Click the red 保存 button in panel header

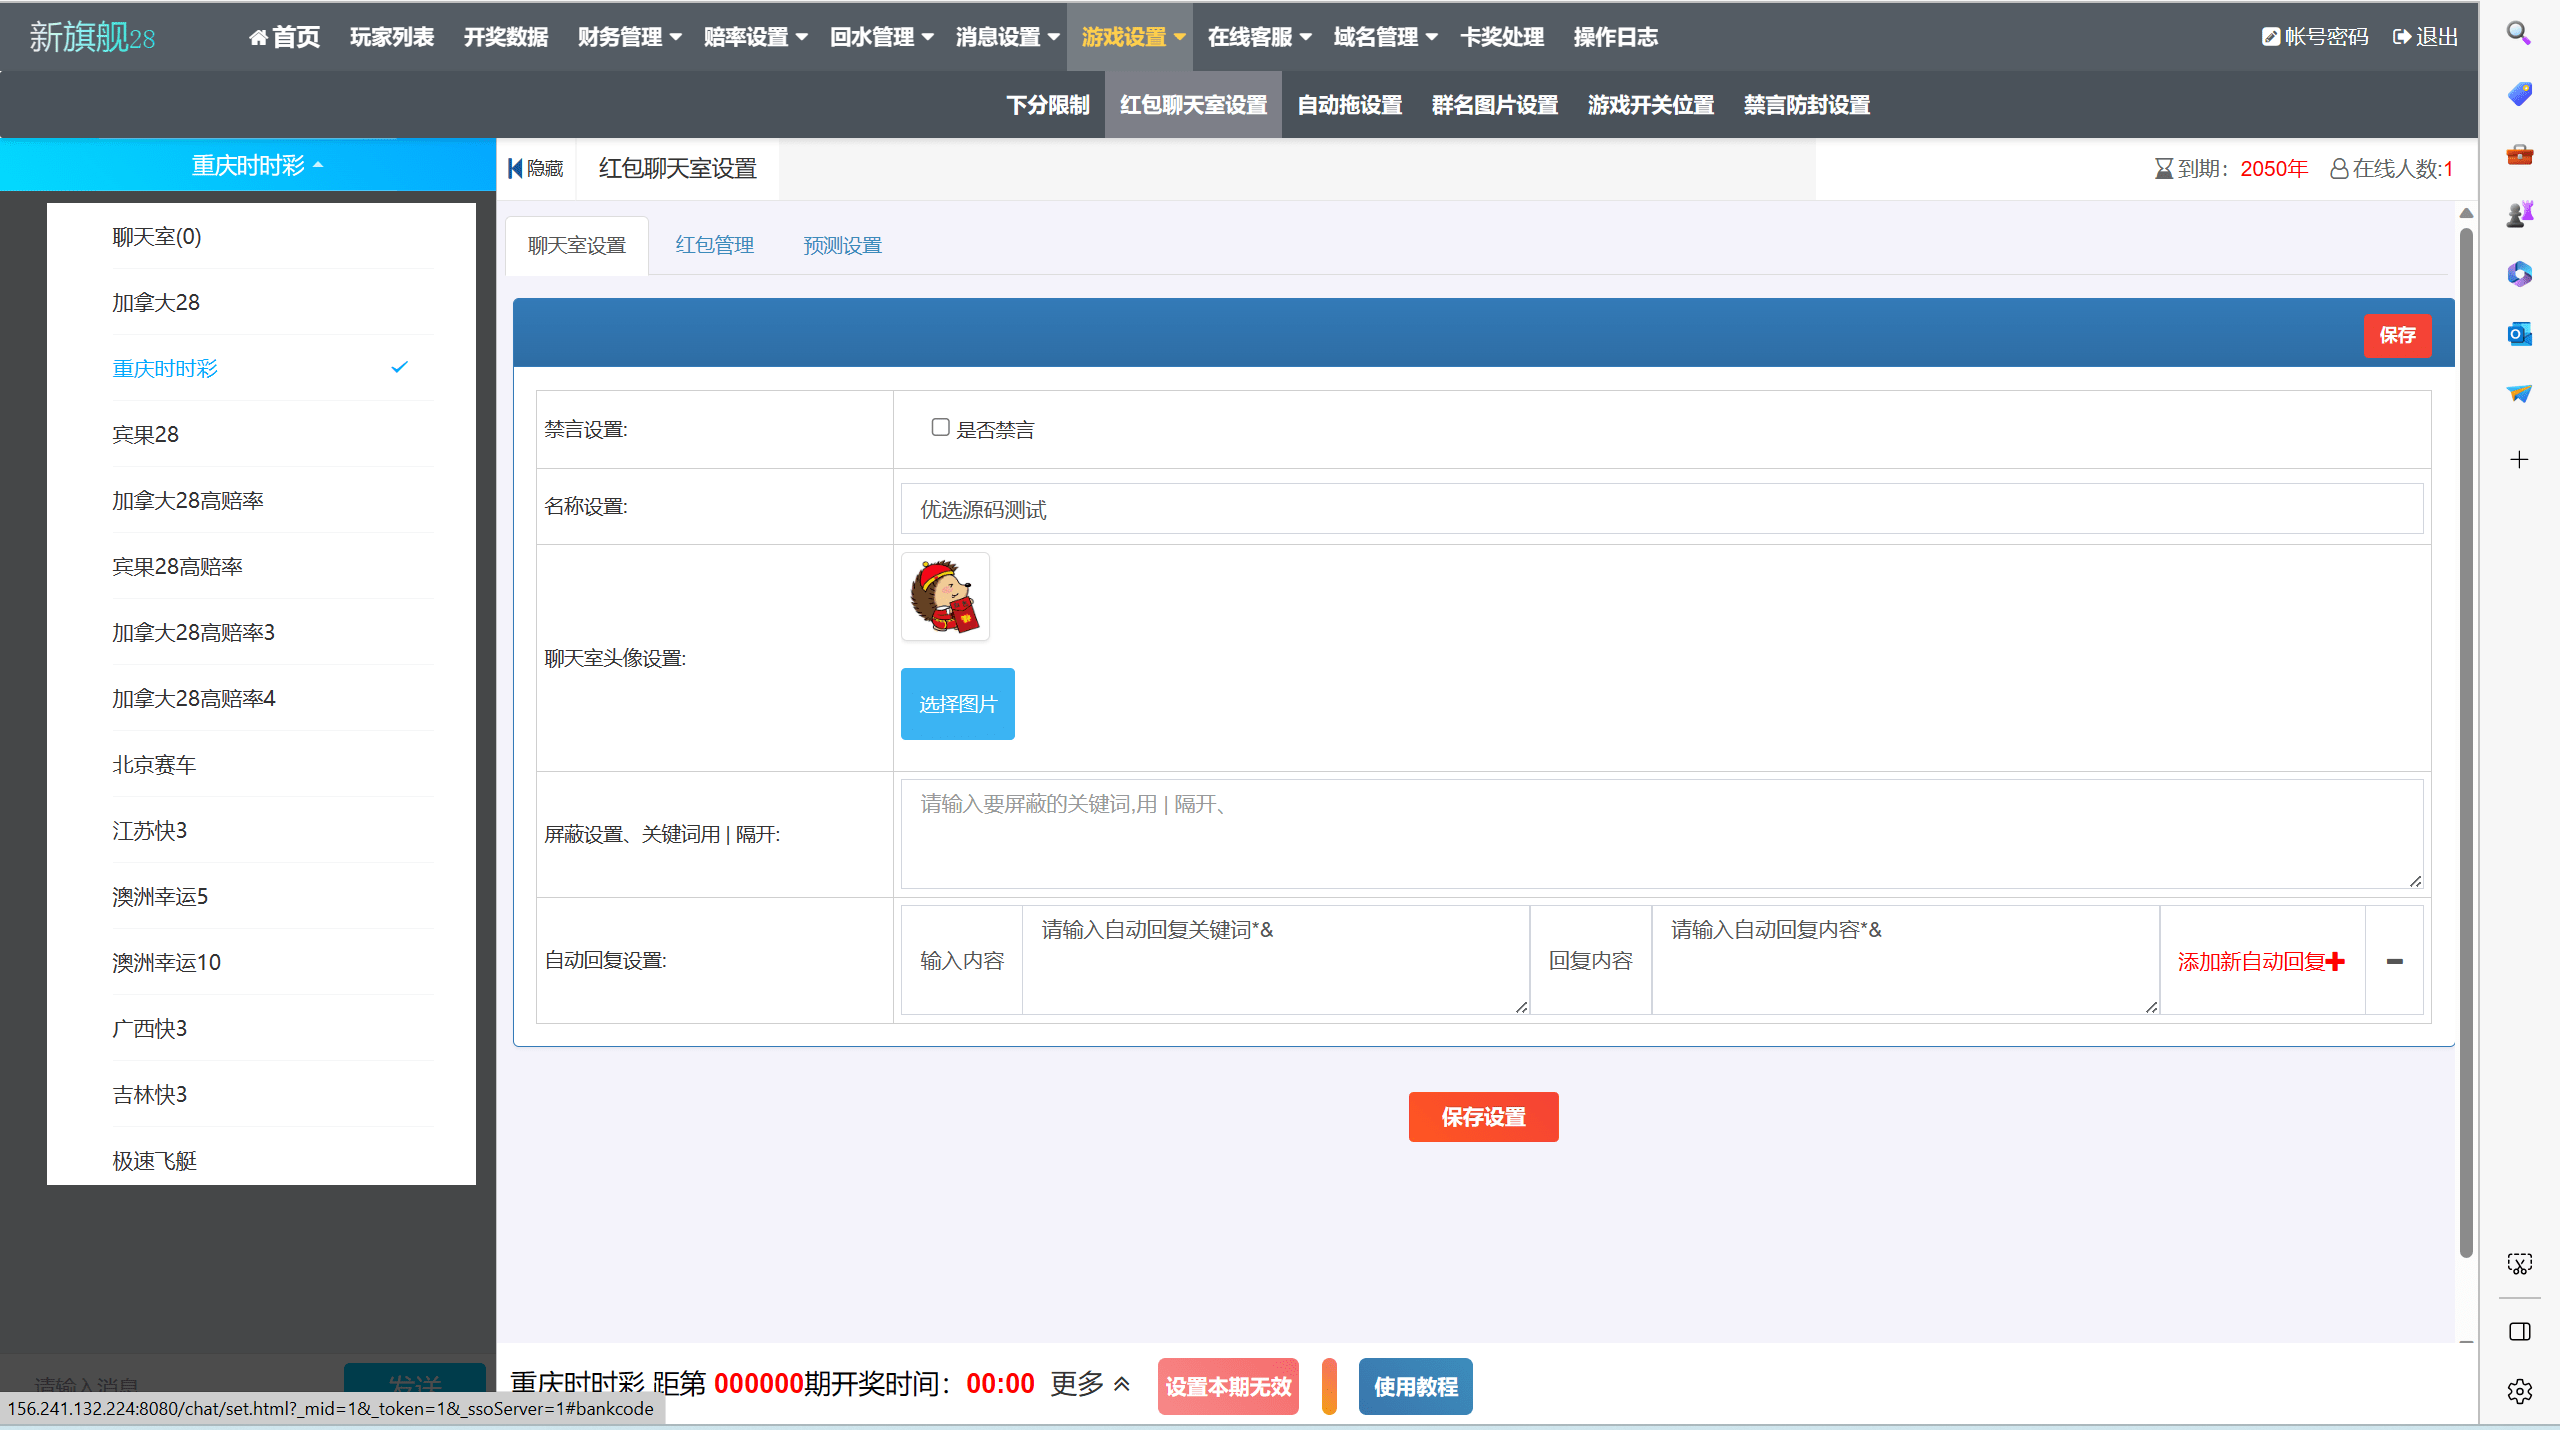pyautogui.click(x=2397, y=335)
